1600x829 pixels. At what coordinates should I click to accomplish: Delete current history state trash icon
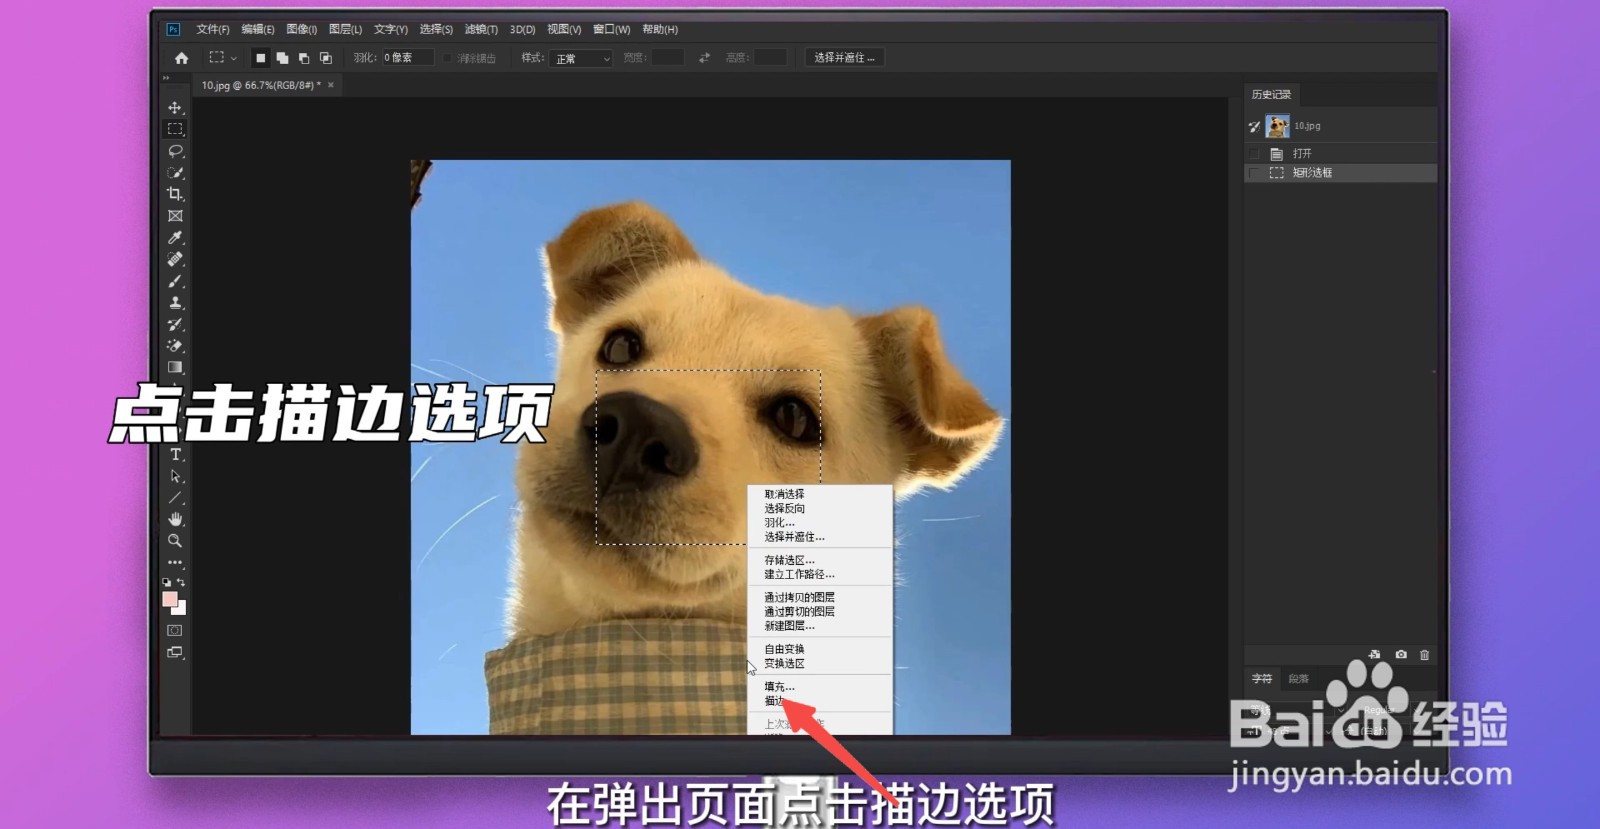[1425, 655]
